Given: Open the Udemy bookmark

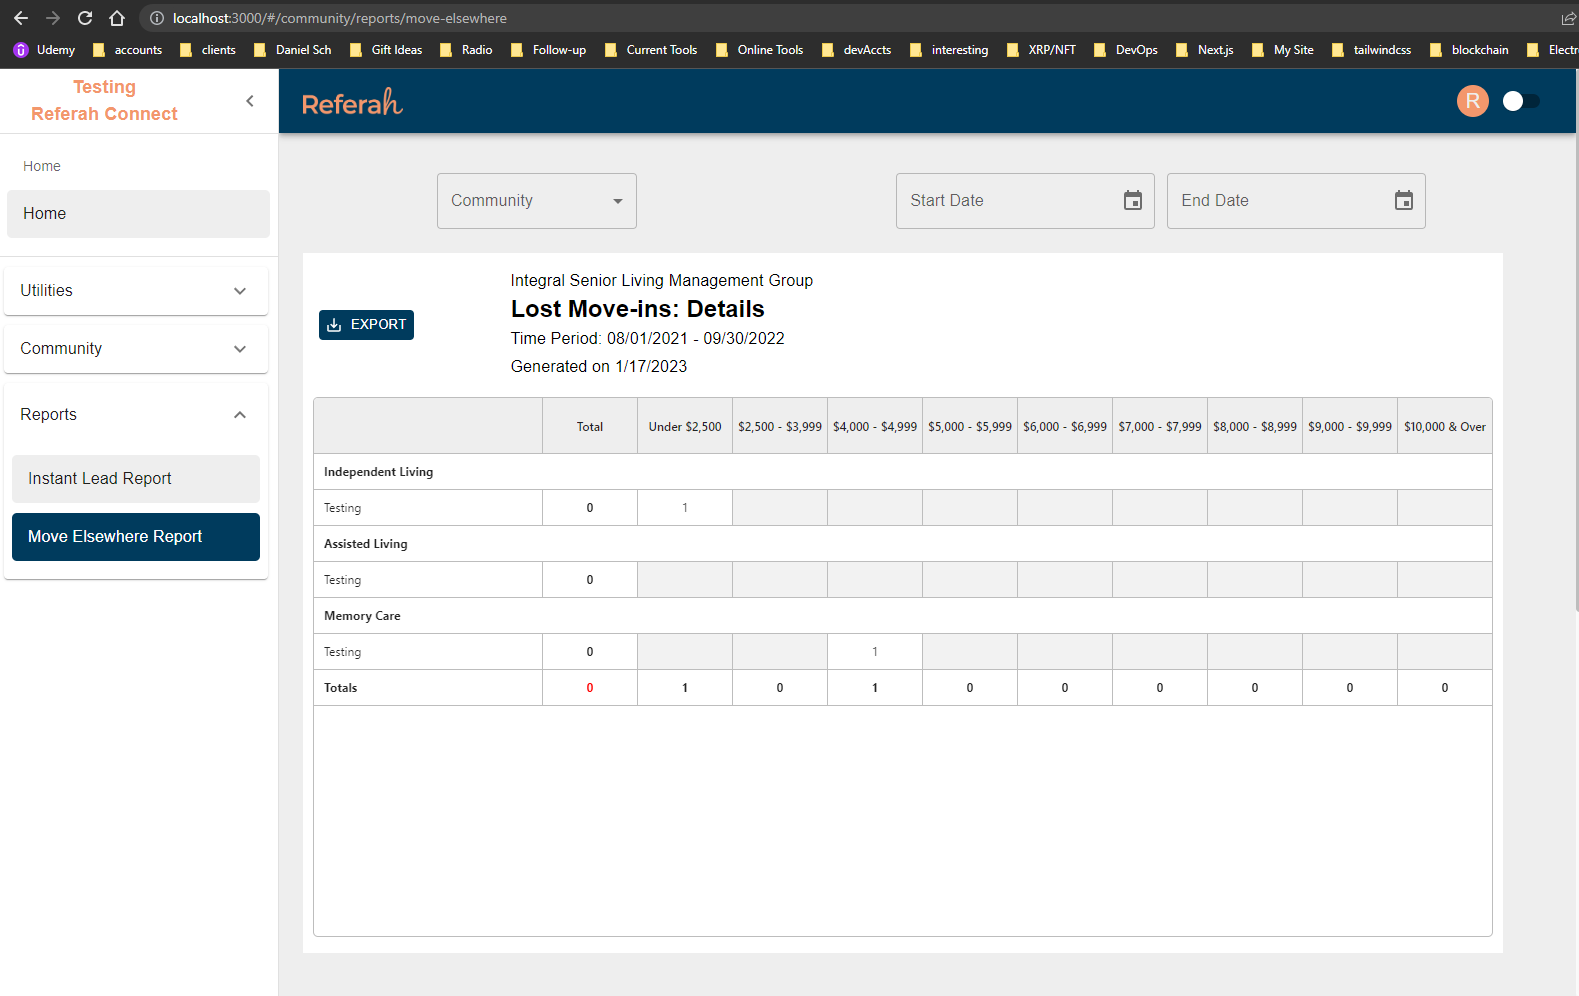Looking at the screenshot, I should pyautogui.click(x=44, y=50).
